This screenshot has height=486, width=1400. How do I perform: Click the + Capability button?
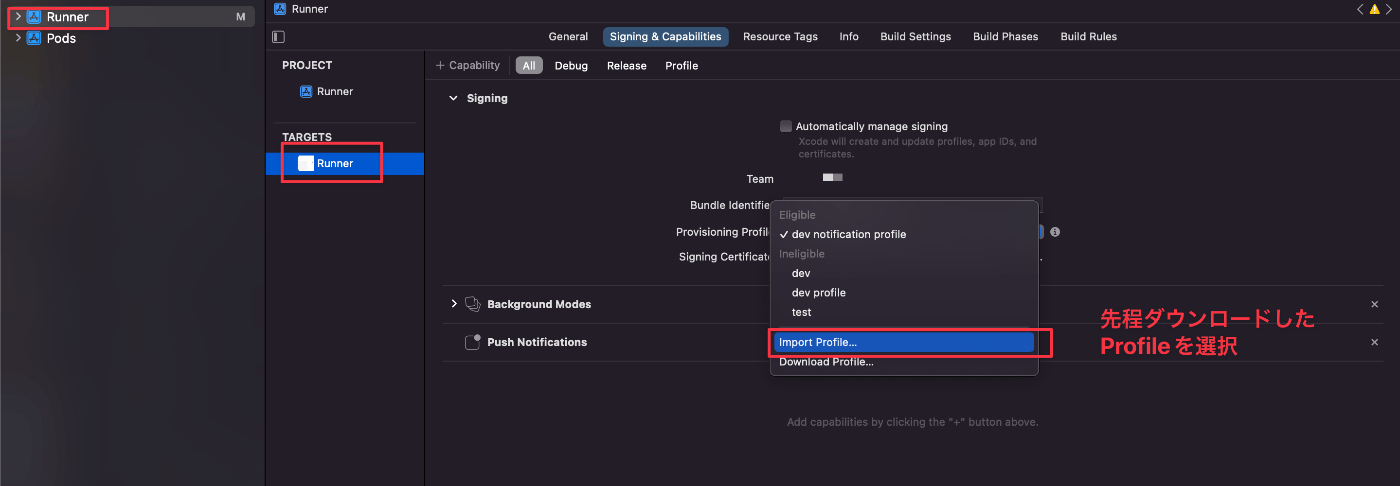pos(468,66)
